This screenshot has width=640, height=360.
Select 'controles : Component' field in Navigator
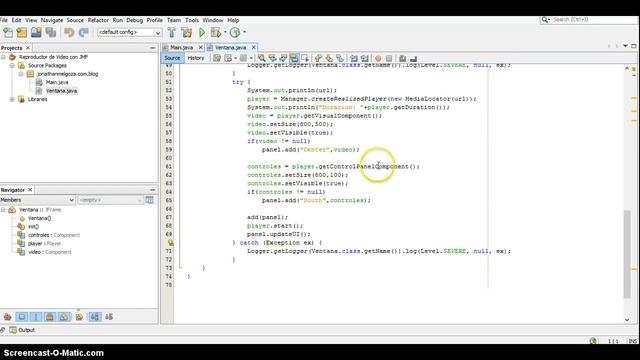tap(53, 235)
